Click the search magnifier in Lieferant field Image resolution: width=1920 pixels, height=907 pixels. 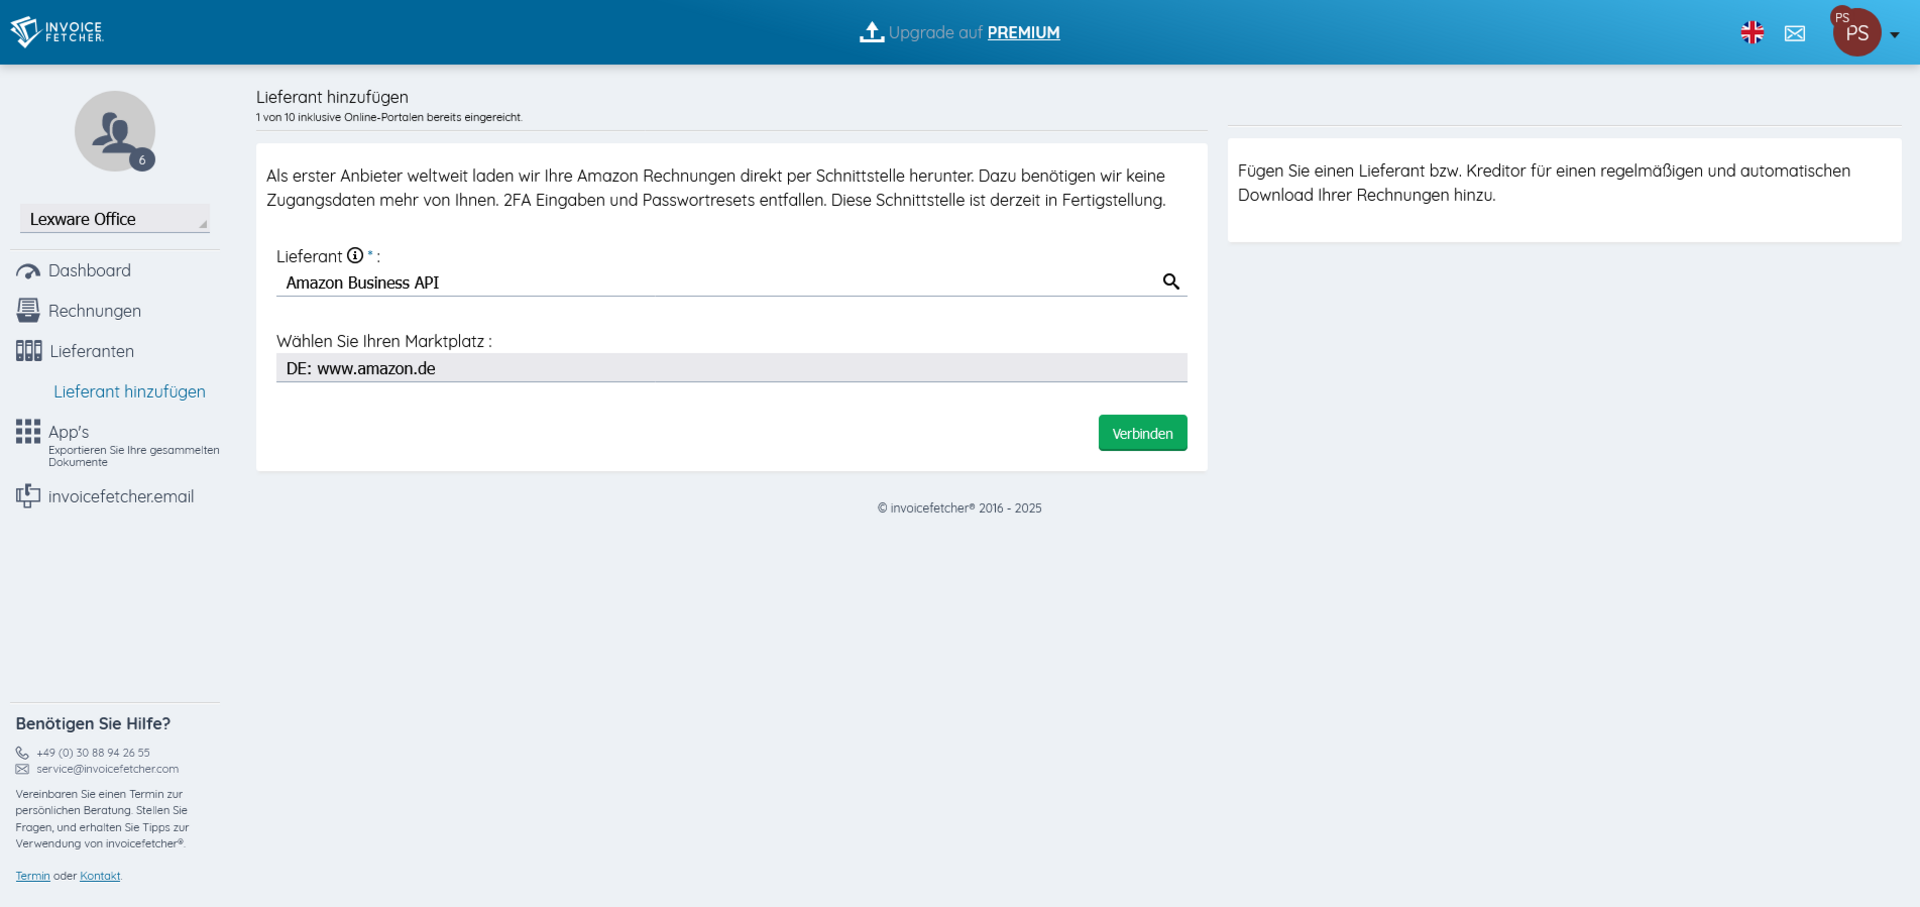1171,282
